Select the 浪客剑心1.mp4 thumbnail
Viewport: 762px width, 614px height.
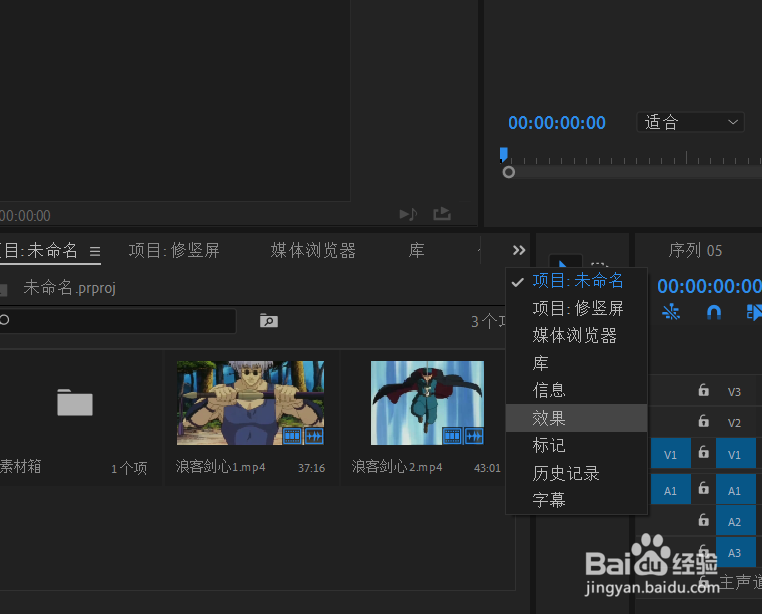click(250, 403)
